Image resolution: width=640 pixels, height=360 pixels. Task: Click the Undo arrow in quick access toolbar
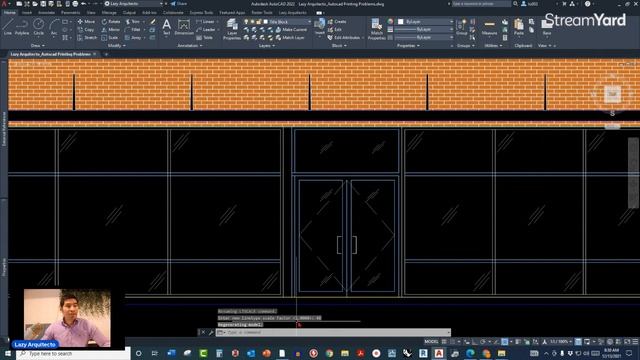click(x=83, y=4)
